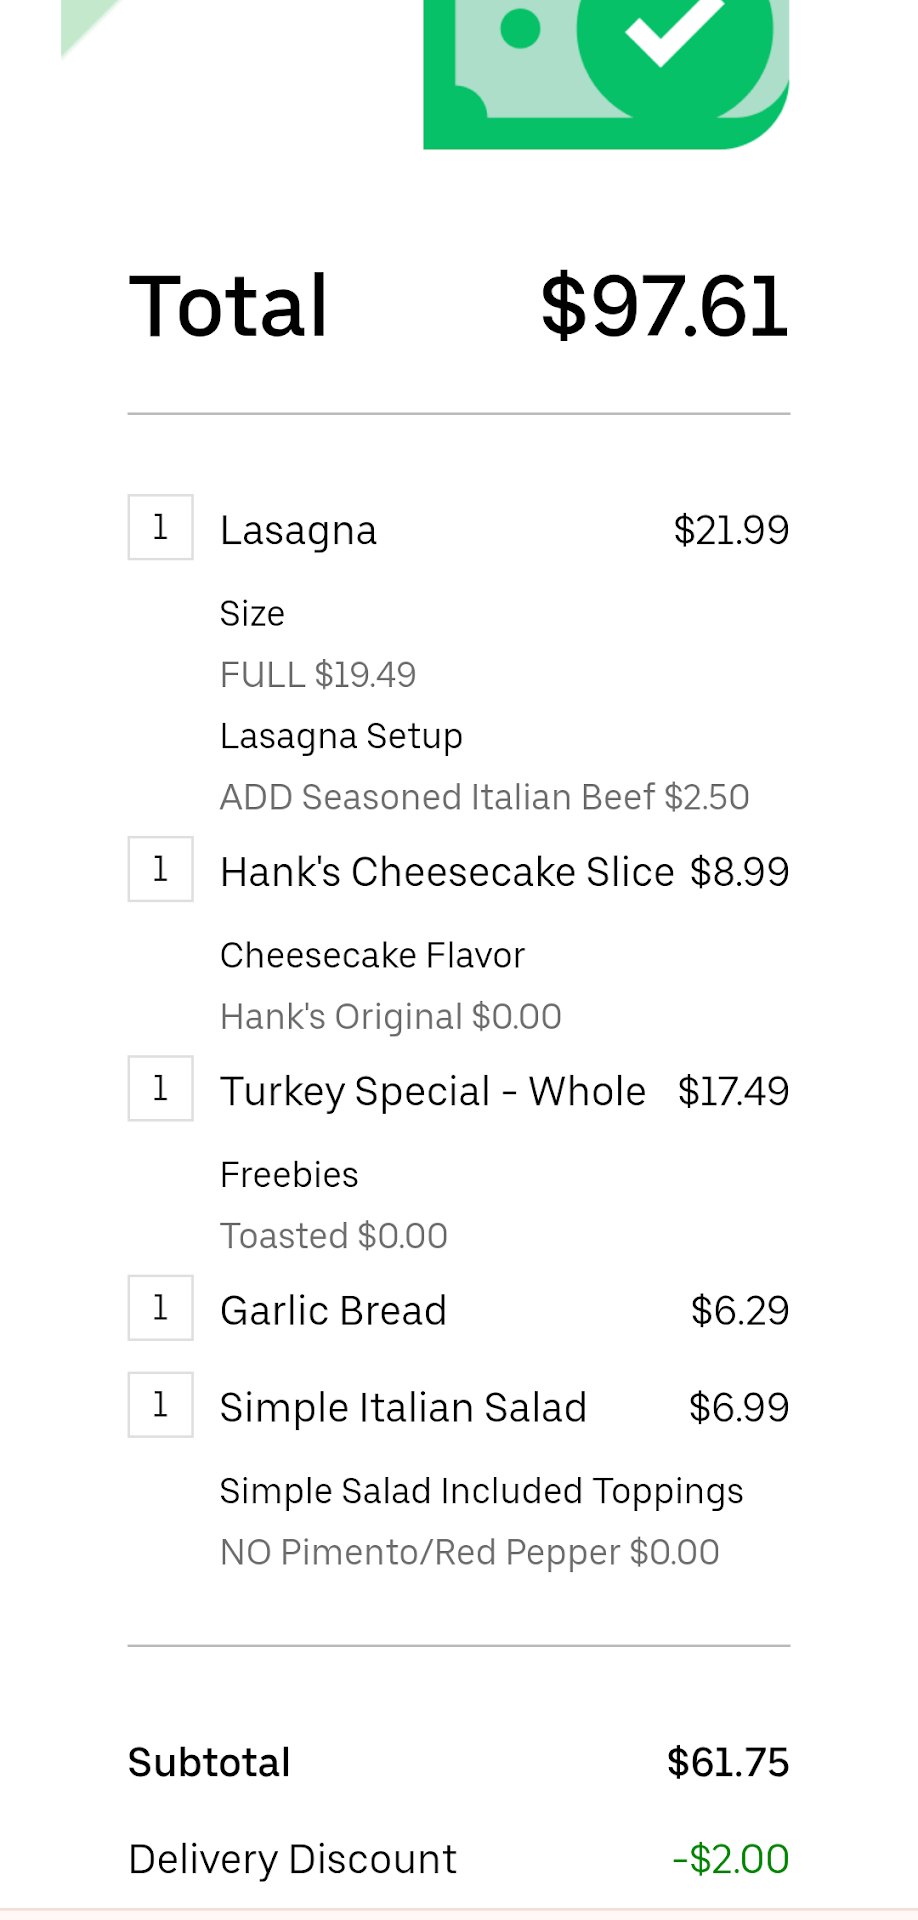Open the Simple Italian Salad item

403,1408
